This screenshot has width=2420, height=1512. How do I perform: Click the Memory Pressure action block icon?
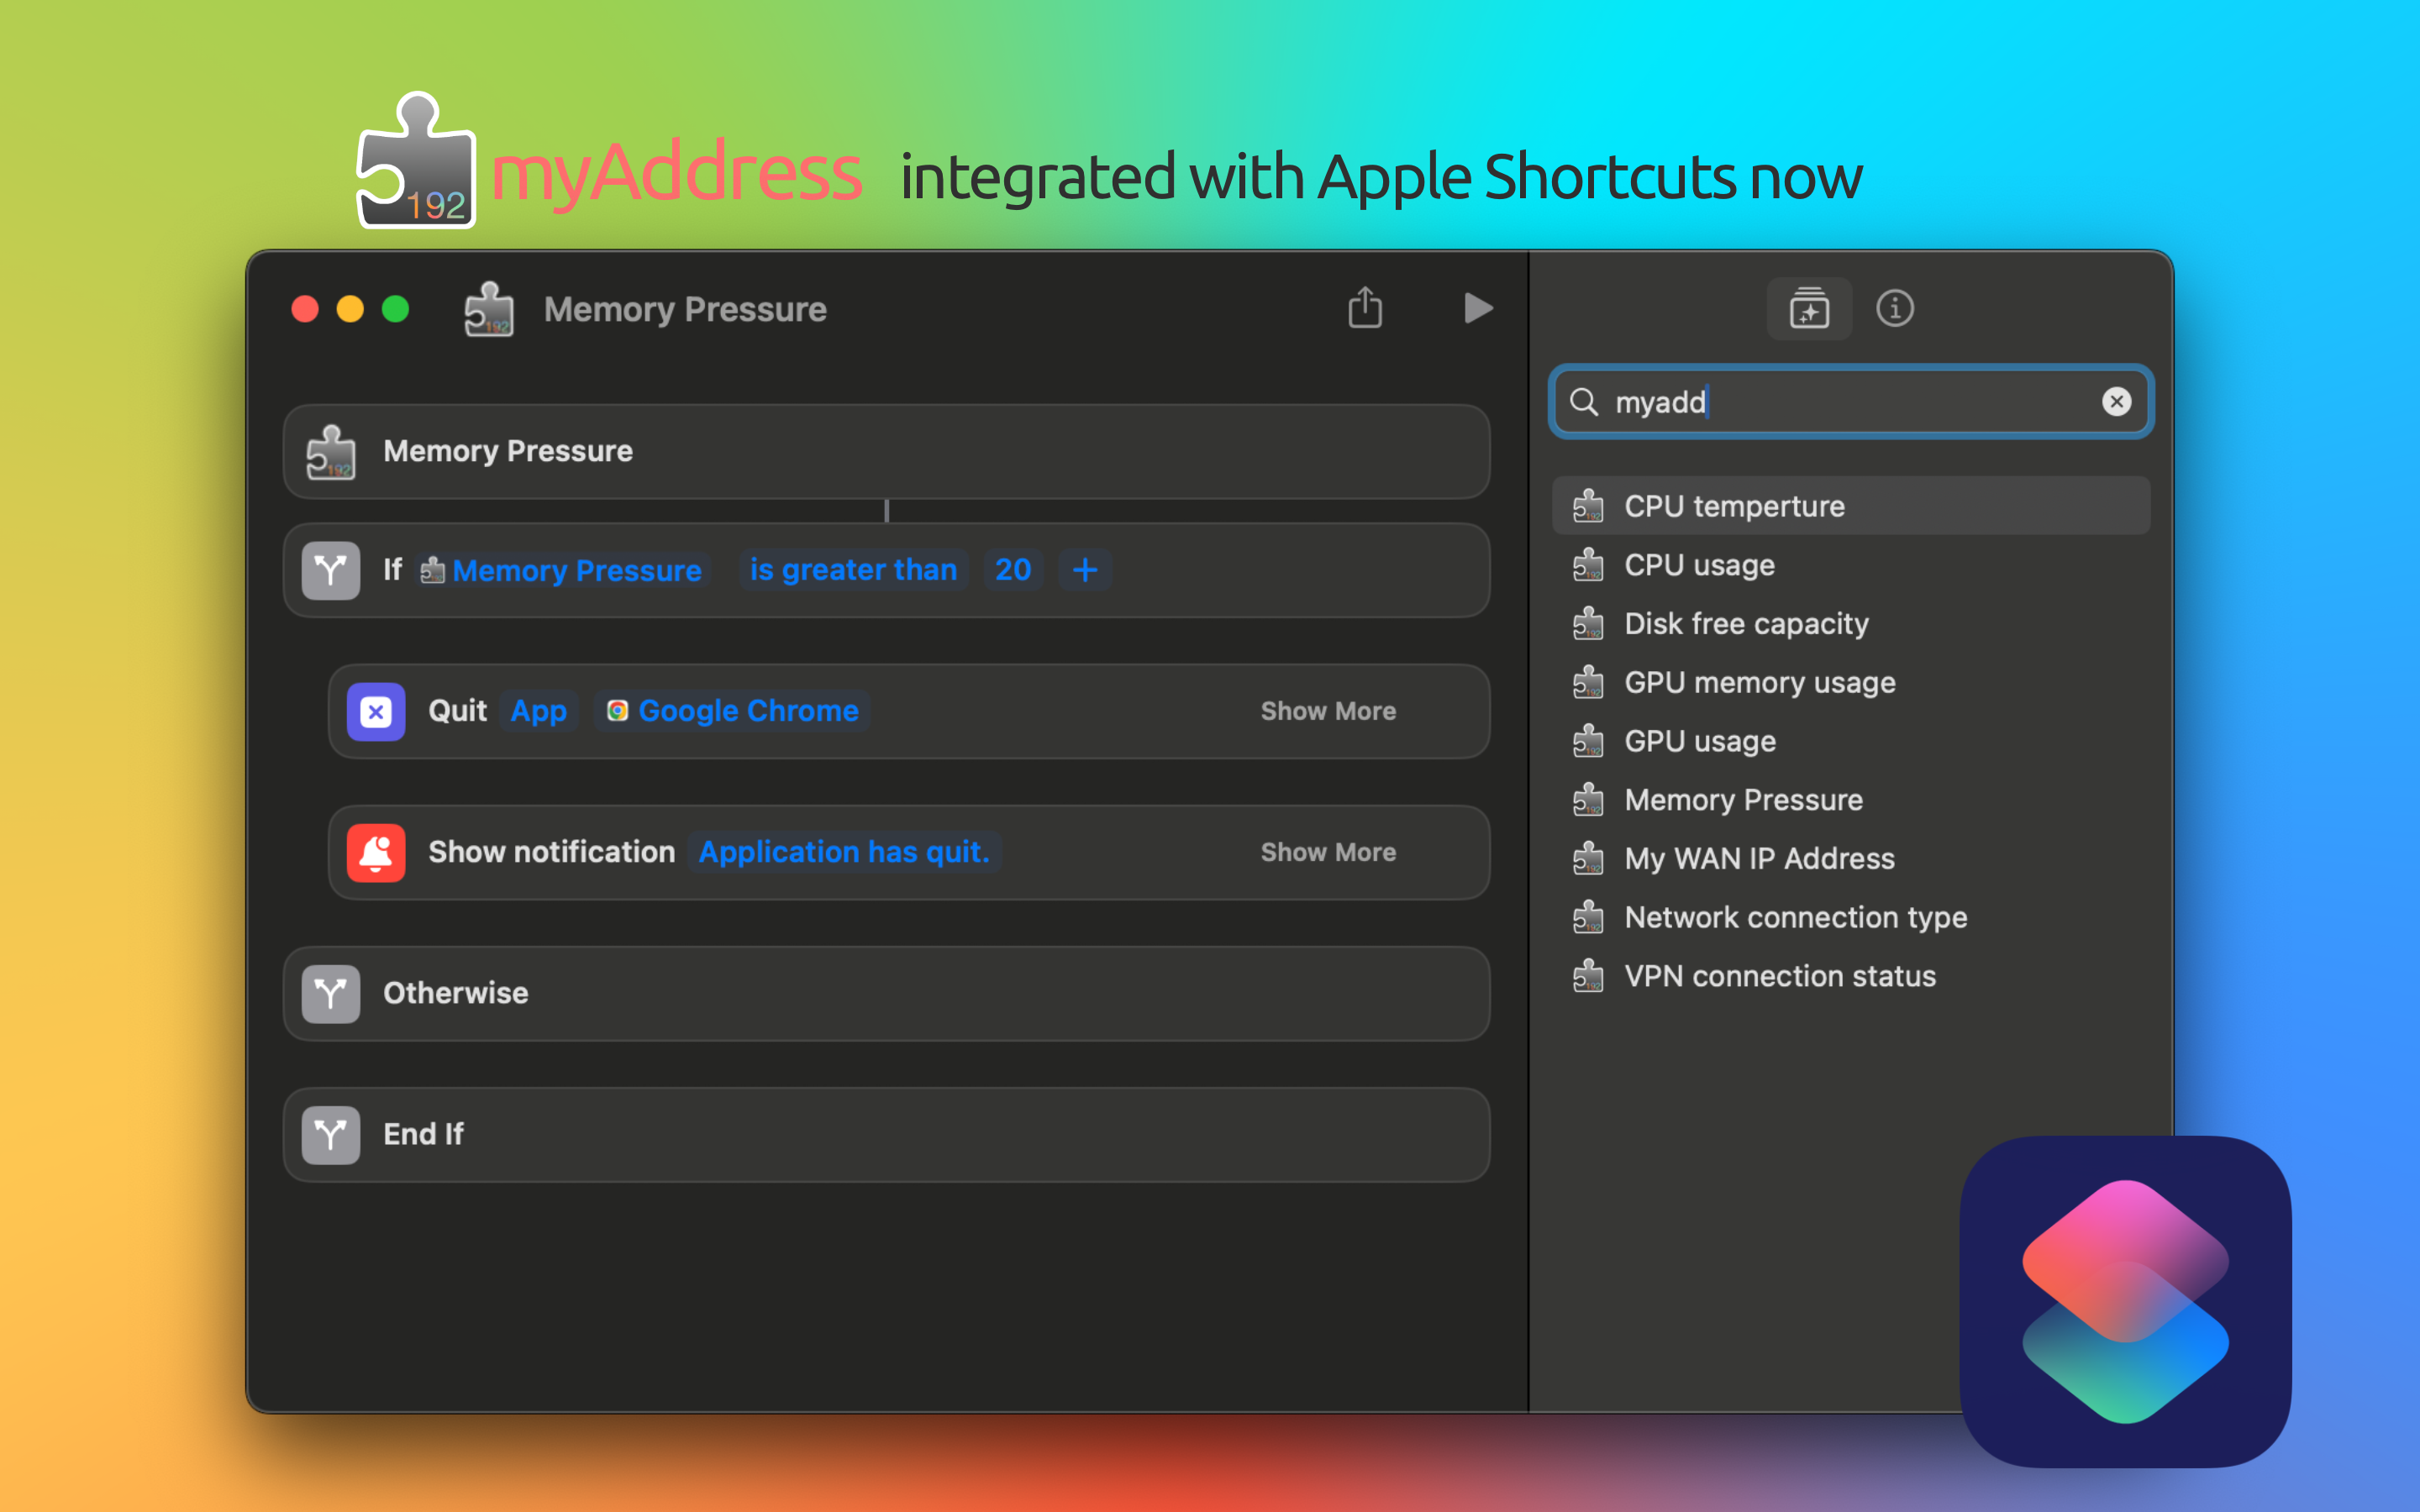point(331,452)
